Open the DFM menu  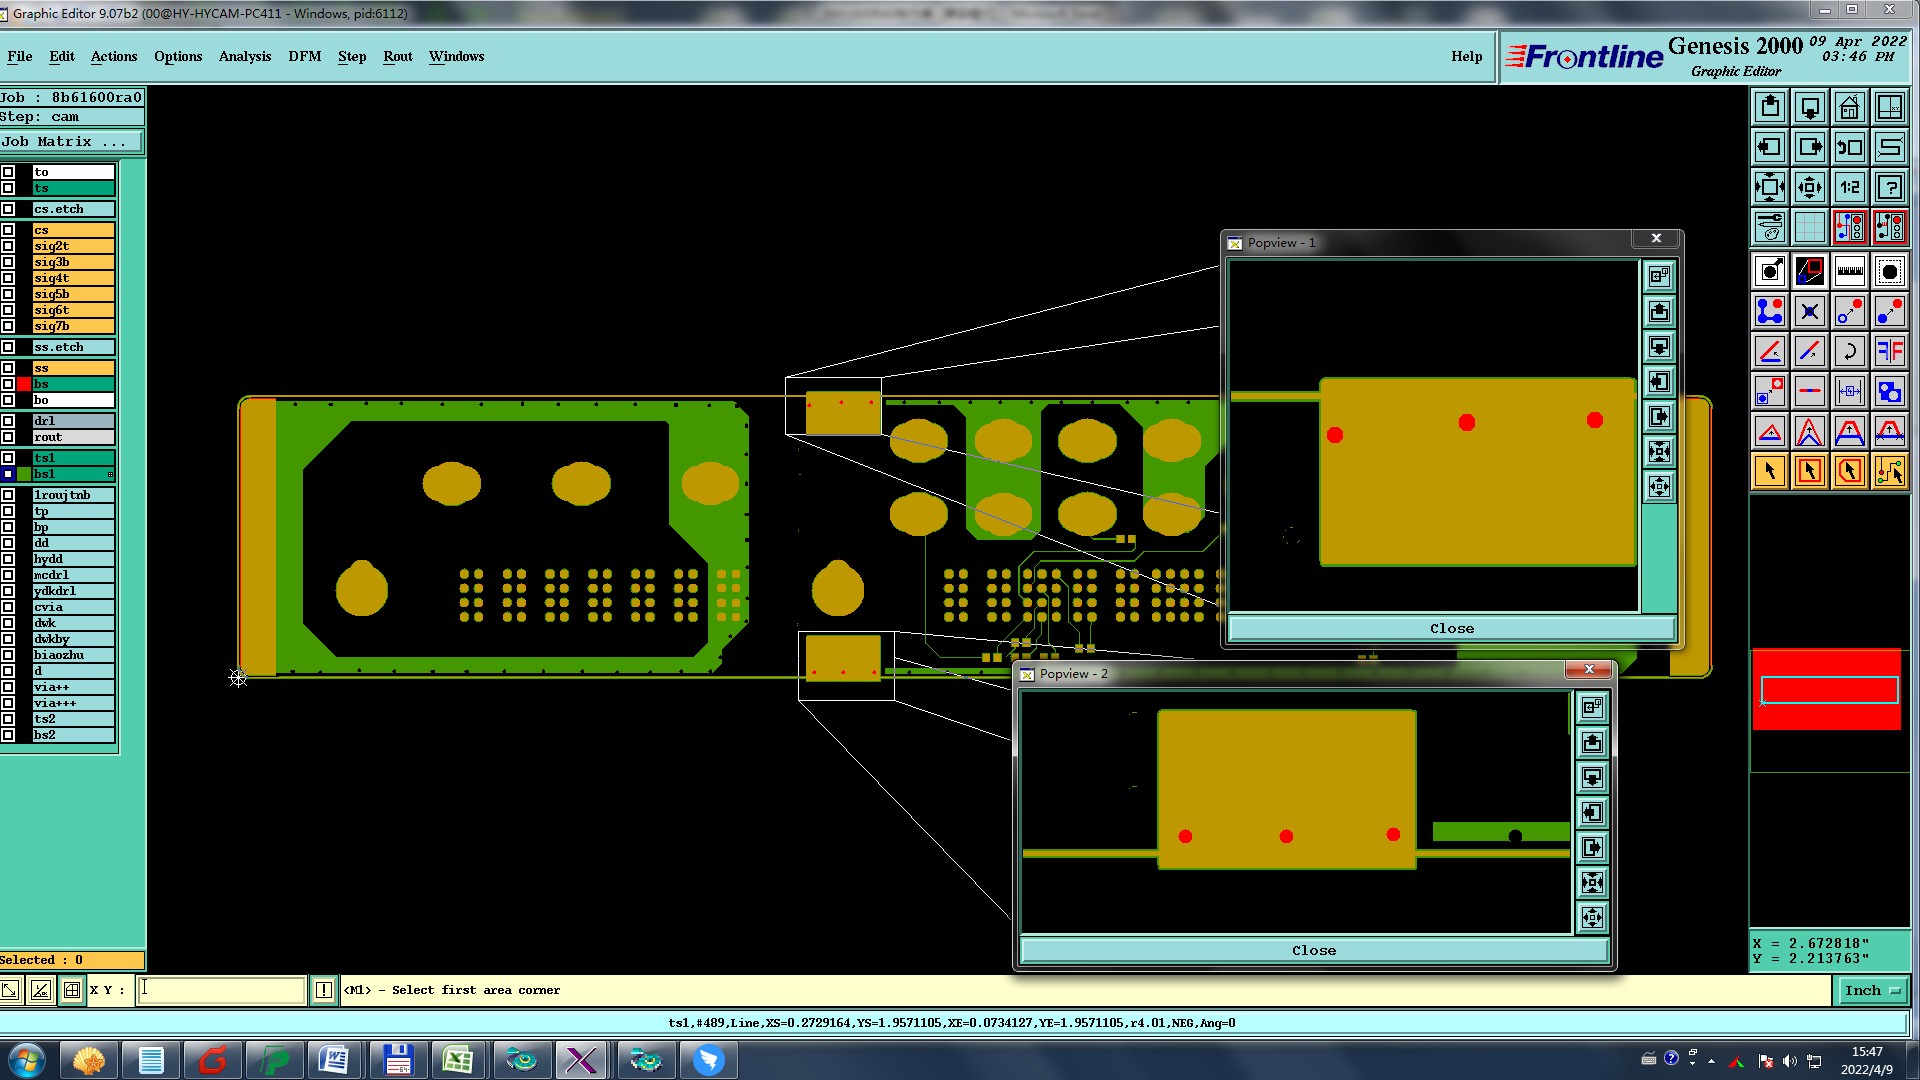pyautogui.click(x=304, y=56)
